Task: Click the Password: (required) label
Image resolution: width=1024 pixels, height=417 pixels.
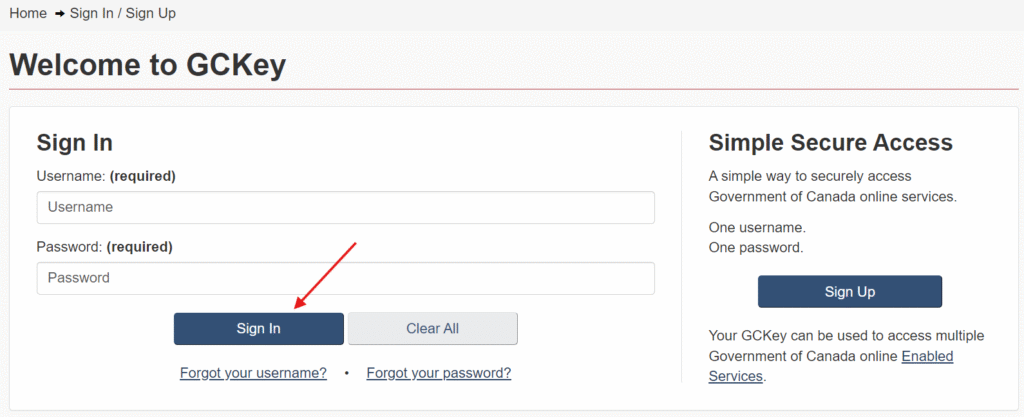Action: [x=104, y=247]
